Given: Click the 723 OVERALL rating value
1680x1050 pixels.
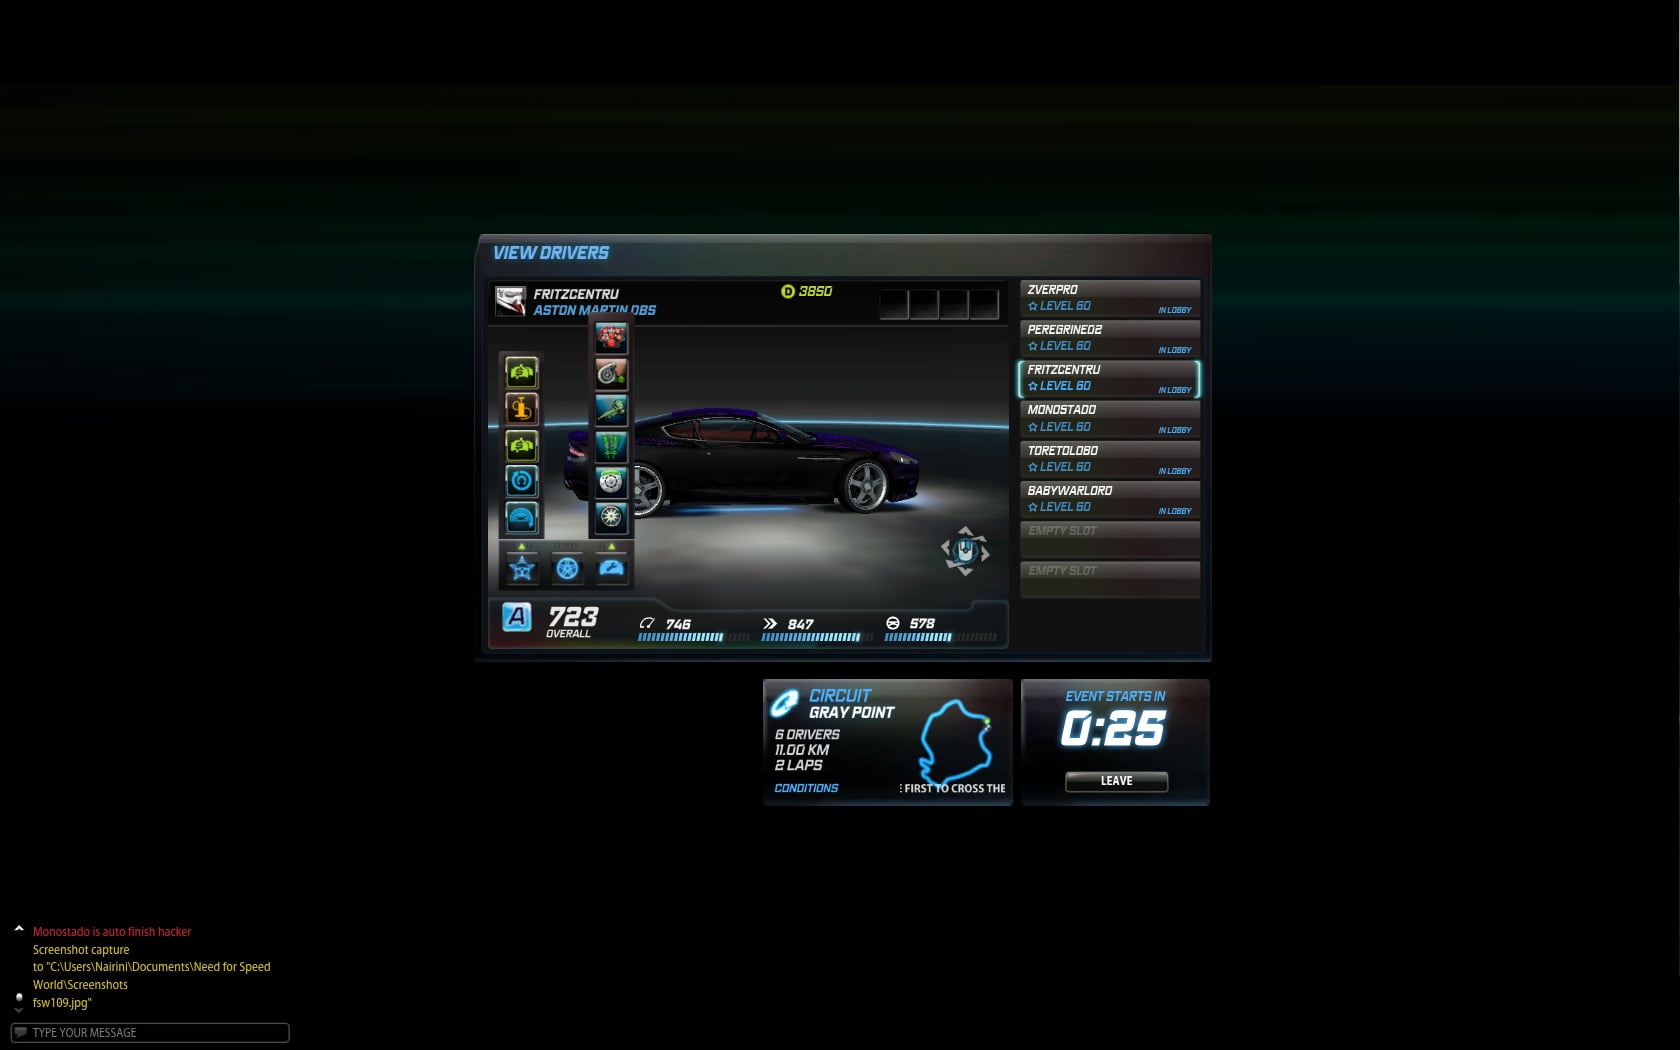Looking at the screenshot, I should coord(573,620).
